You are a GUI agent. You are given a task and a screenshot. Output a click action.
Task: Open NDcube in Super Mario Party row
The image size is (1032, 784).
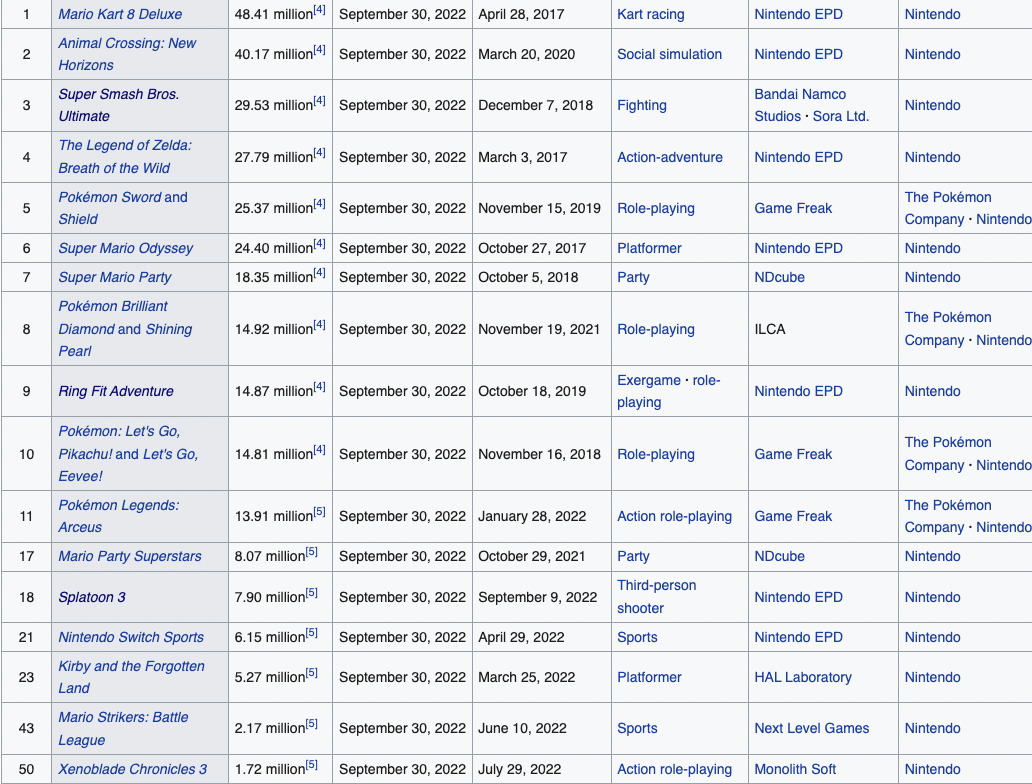click(779, 277)
